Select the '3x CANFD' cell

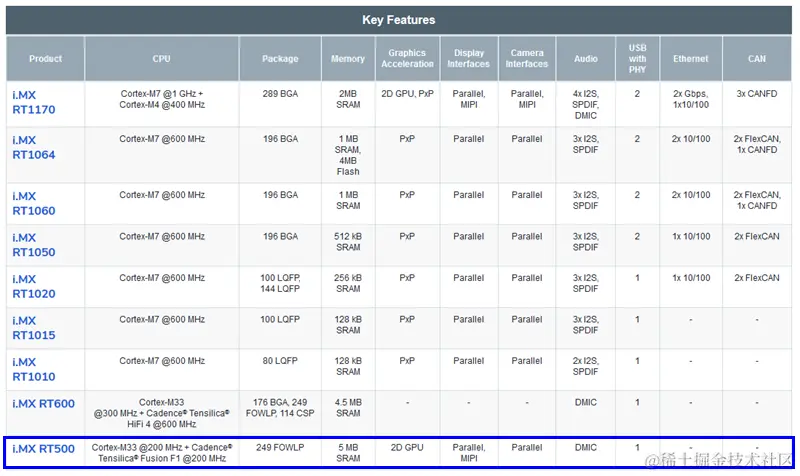pos(757,104)
